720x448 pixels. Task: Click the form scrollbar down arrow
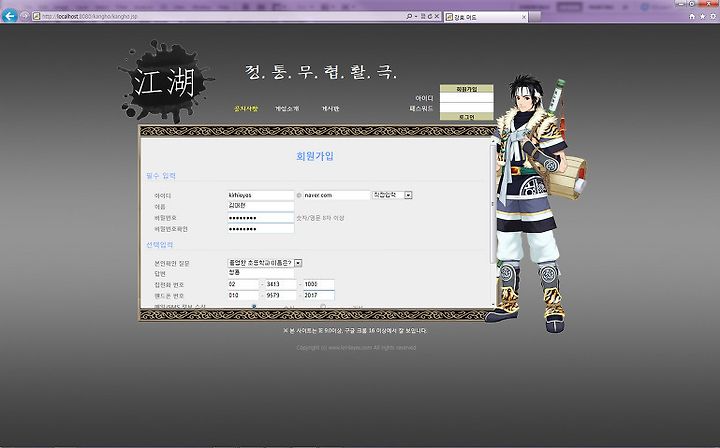493,304
